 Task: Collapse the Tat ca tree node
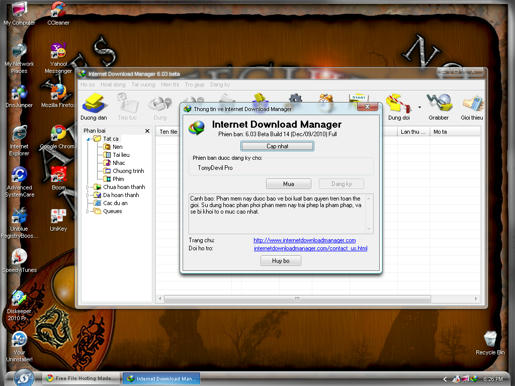coord(88,139)
